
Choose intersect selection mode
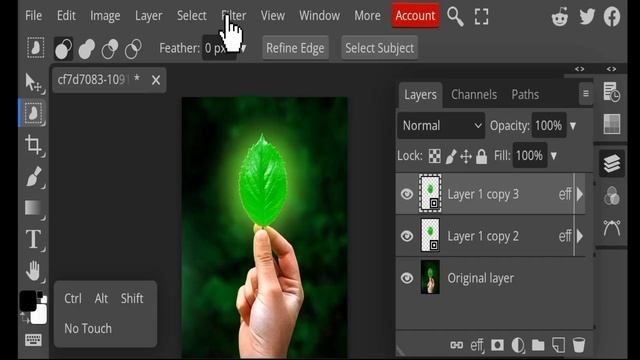[x=133, y=49]
